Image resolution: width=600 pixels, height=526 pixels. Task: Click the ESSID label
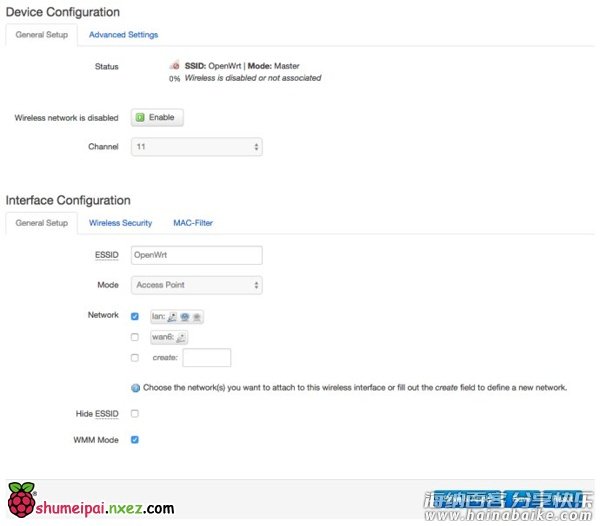[107, 255]
